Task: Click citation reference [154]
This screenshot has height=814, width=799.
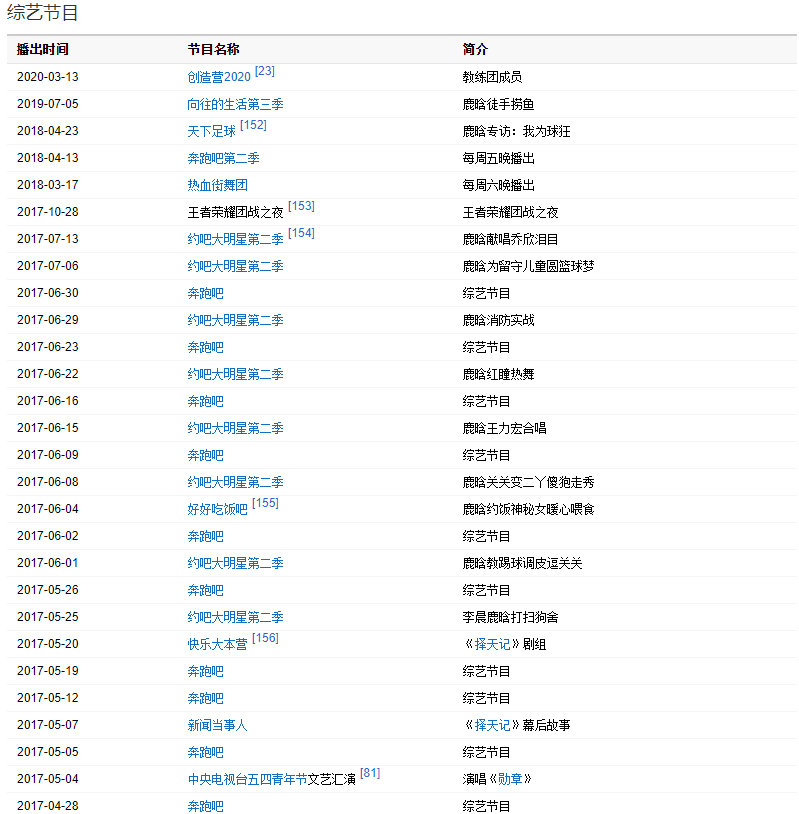Action: [301, 234]
